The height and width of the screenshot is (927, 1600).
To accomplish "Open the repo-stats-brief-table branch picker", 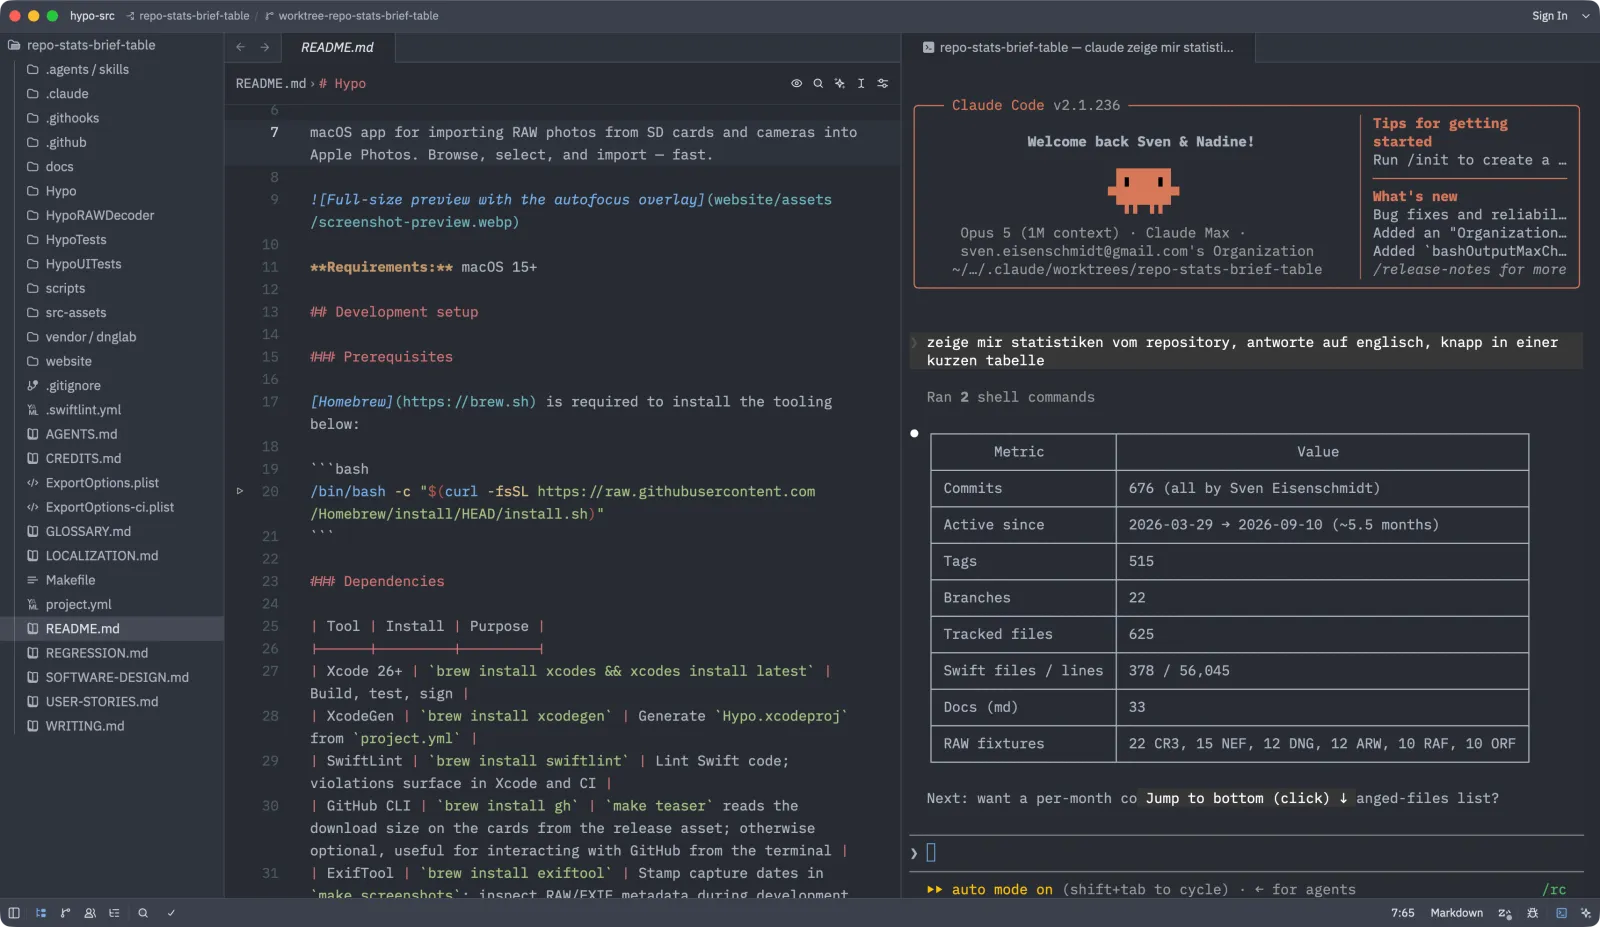I will [188, 16].
